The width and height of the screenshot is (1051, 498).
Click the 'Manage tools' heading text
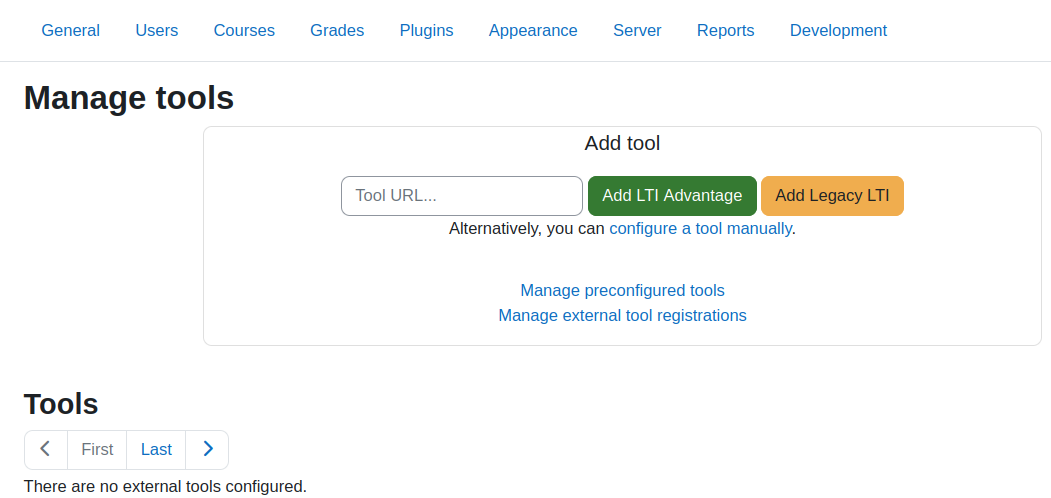coord(129,98)
